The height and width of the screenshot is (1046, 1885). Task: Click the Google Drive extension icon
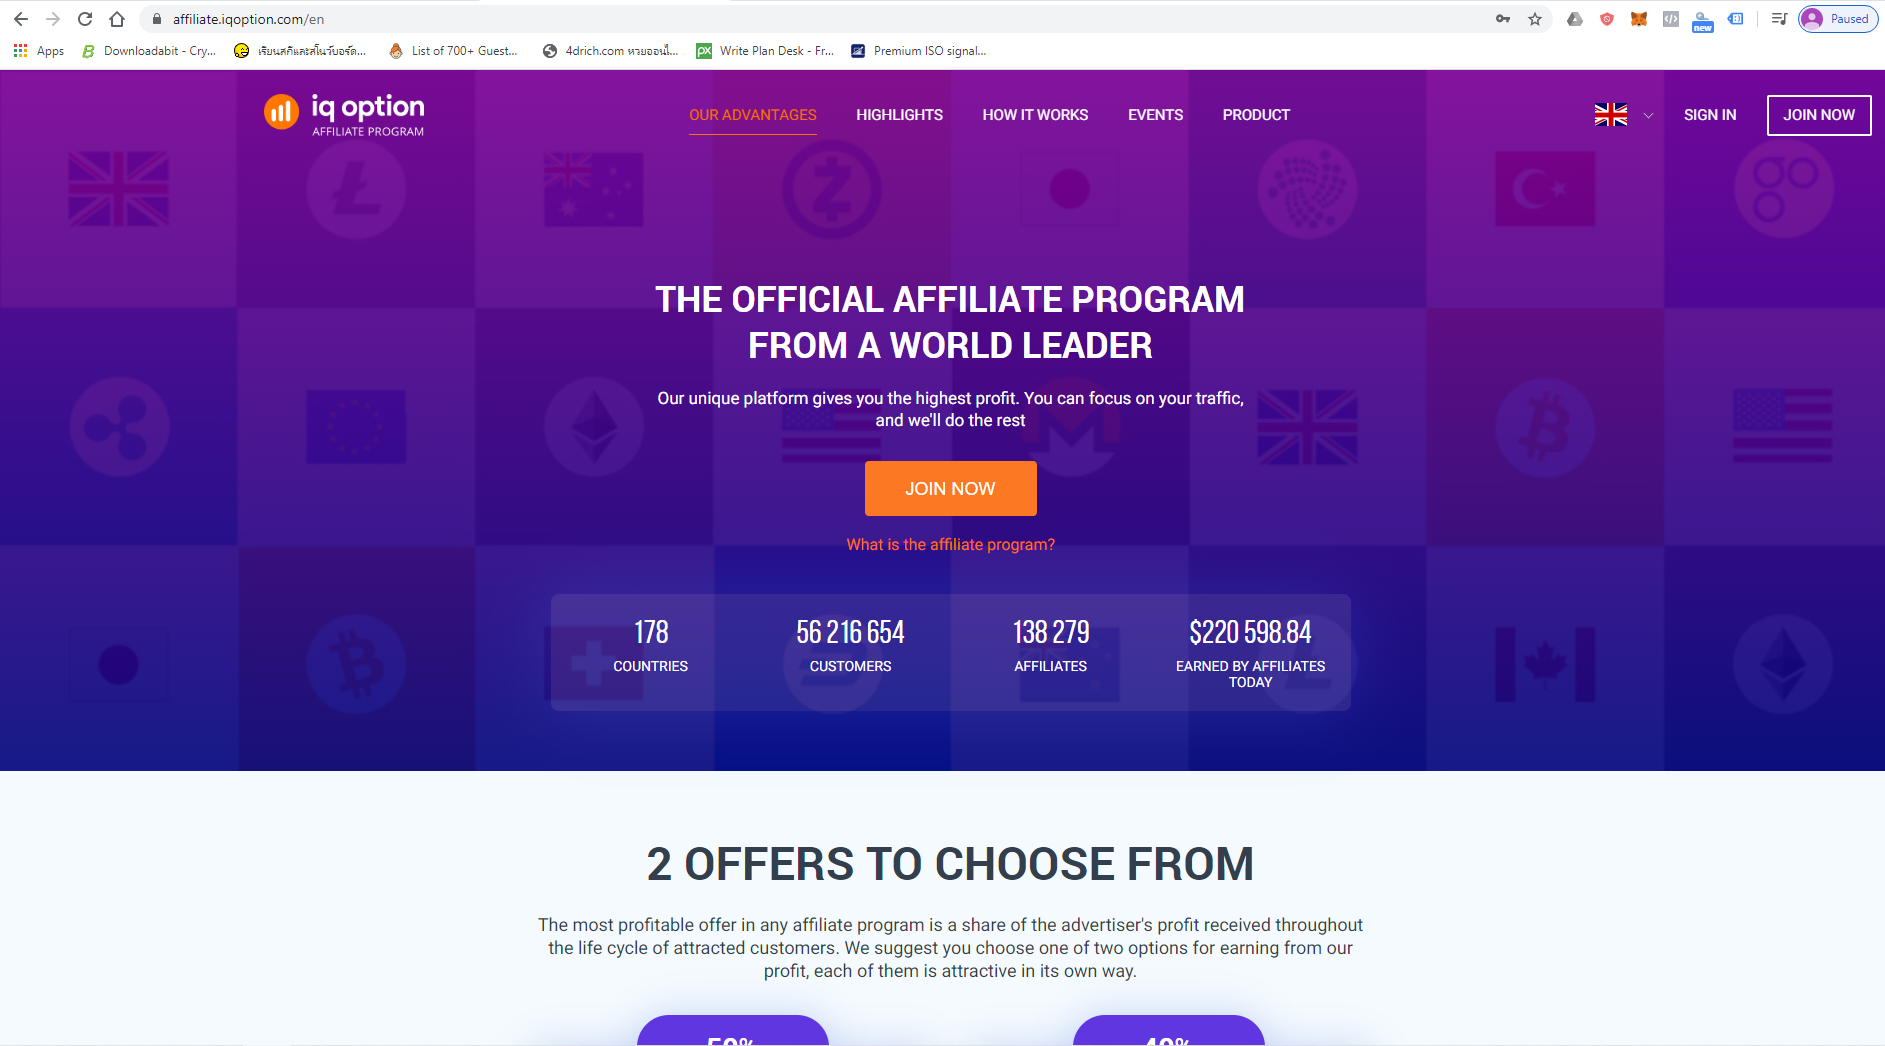point(1575,19)
